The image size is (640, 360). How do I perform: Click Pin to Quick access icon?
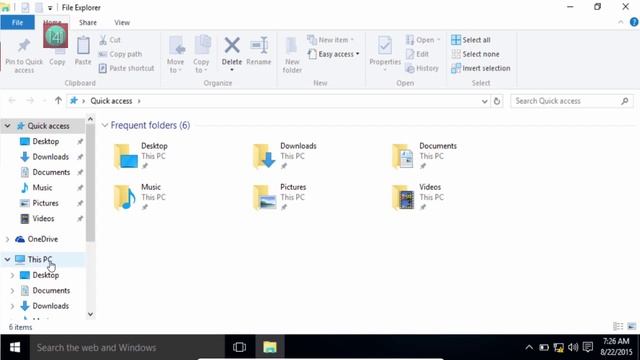pos(24,45)
